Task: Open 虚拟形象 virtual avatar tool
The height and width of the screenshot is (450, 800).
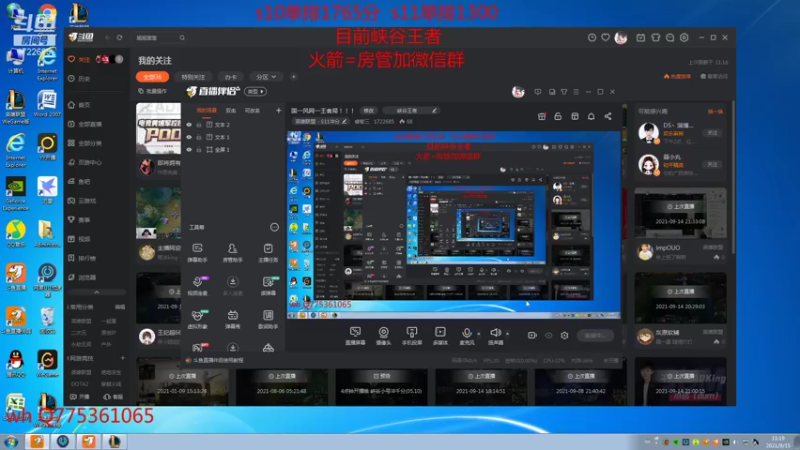Action: [x=197, y=319]
